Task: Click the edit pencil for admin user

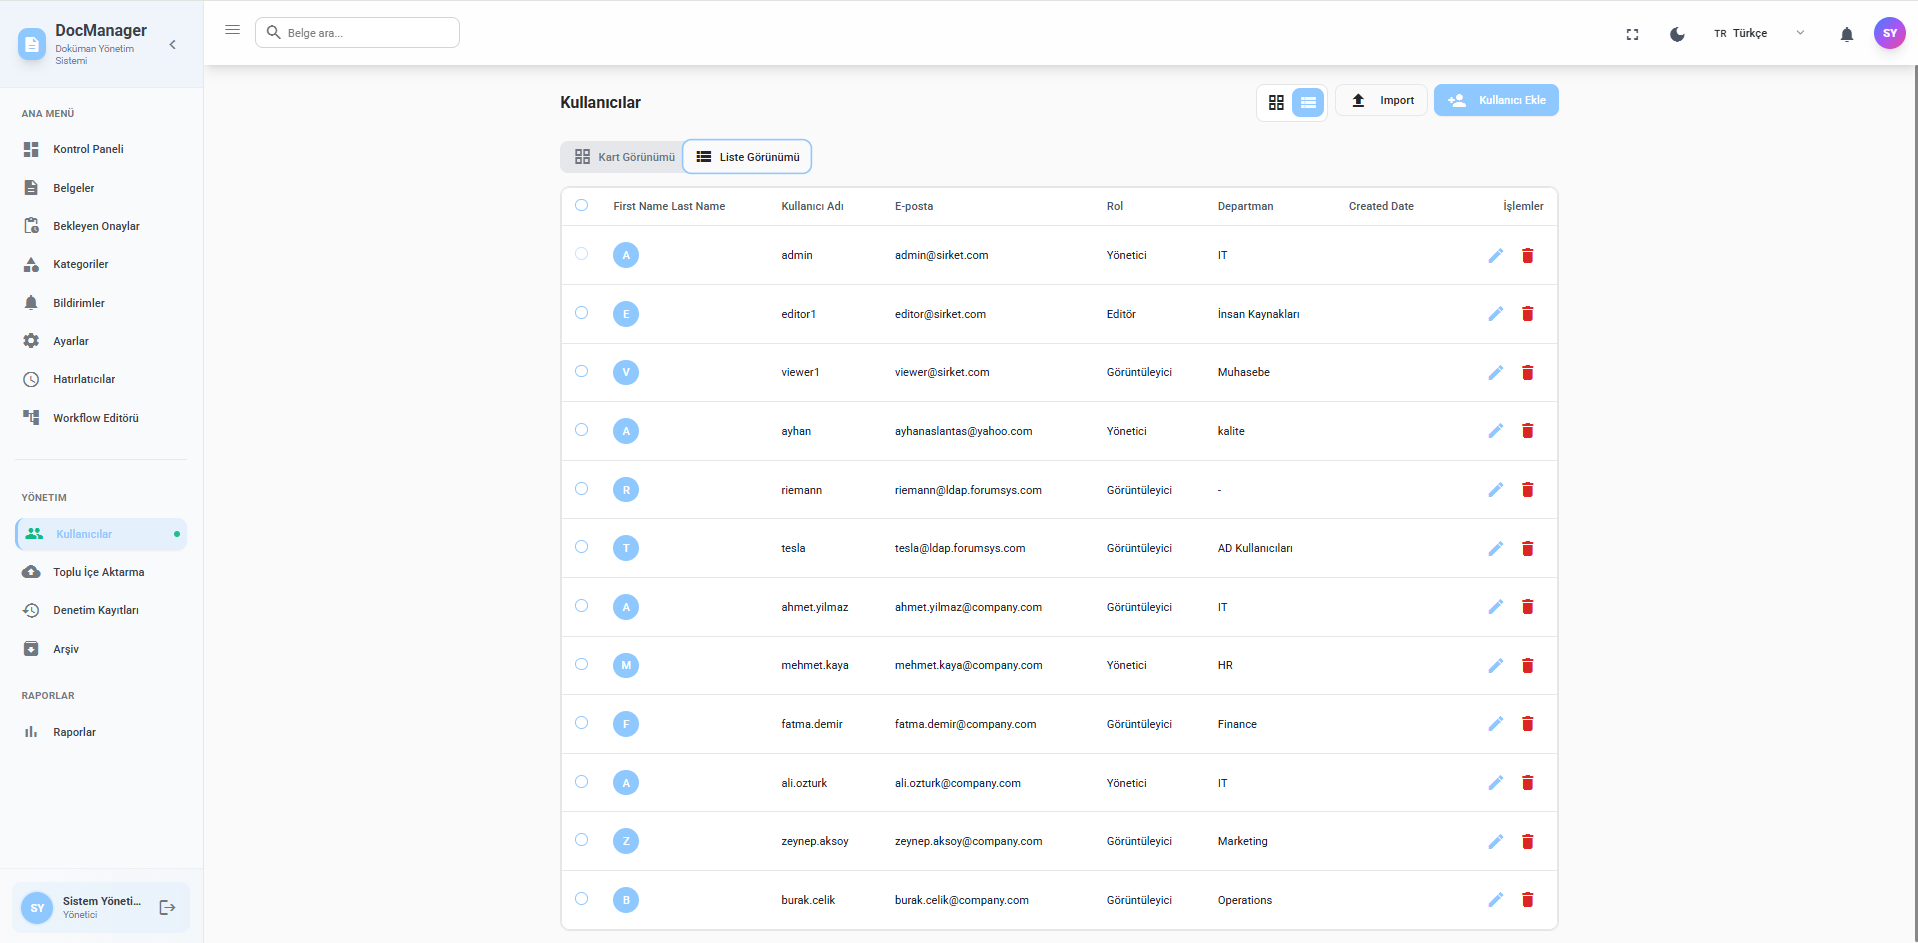Action: (x=1495, y=256)
